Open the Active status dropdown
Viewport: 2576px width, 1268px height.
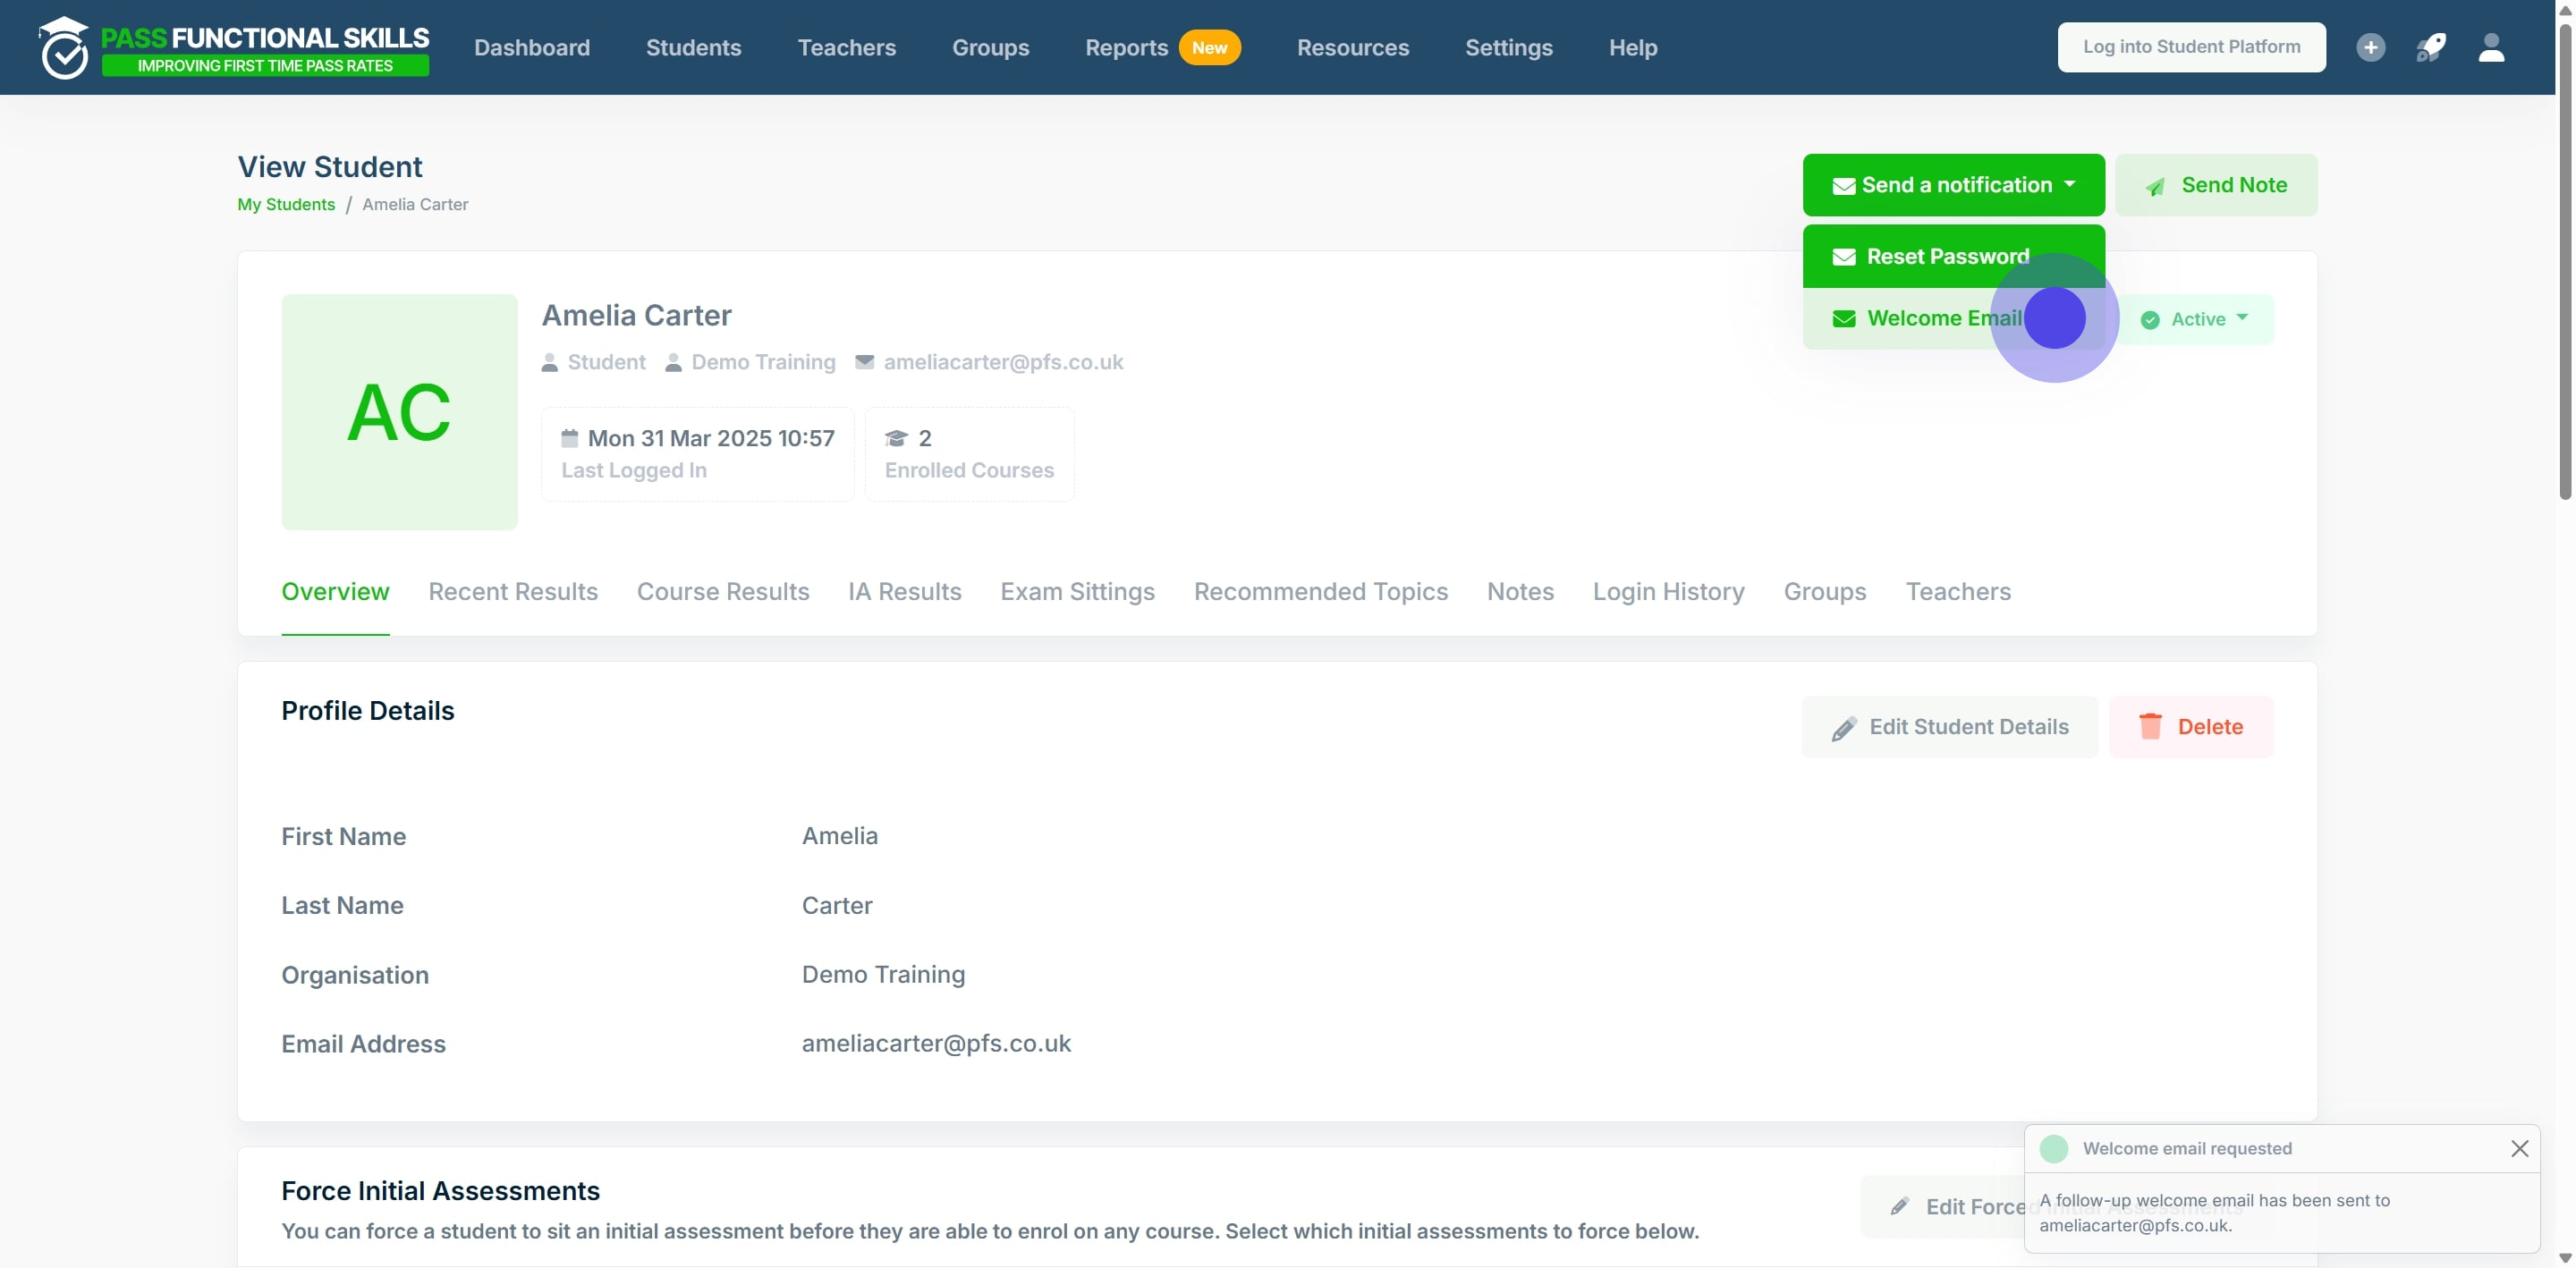tap(2194, 319)
